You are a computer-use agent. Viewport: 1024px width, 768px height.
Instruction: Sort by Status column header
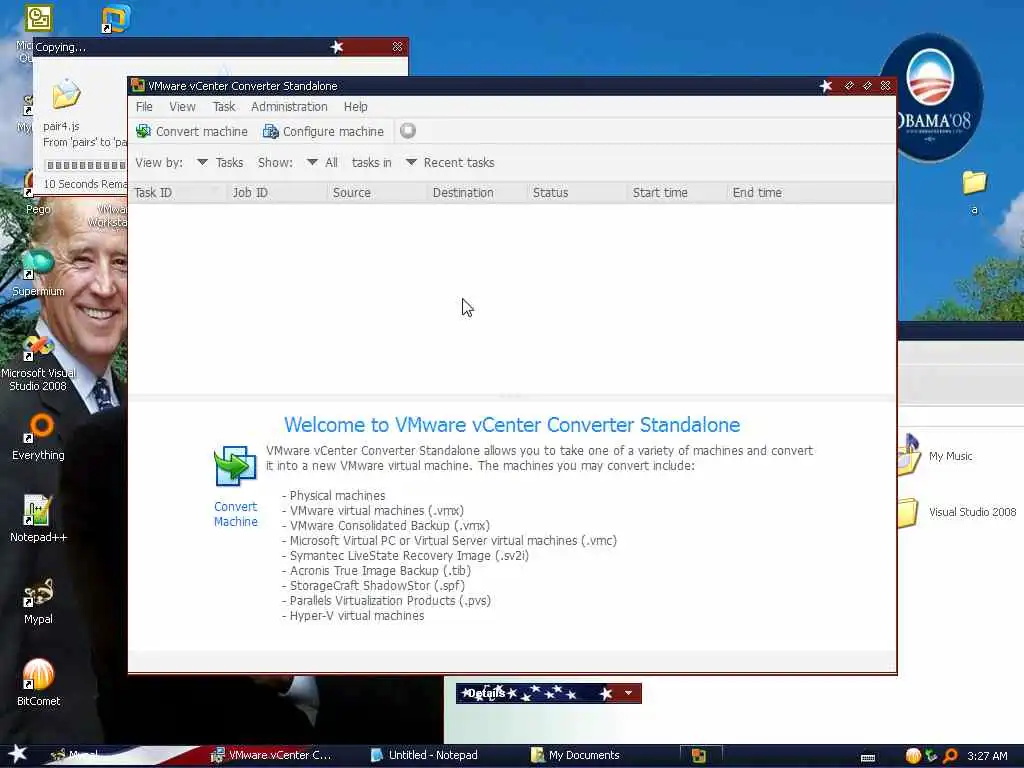coord(577,193)
